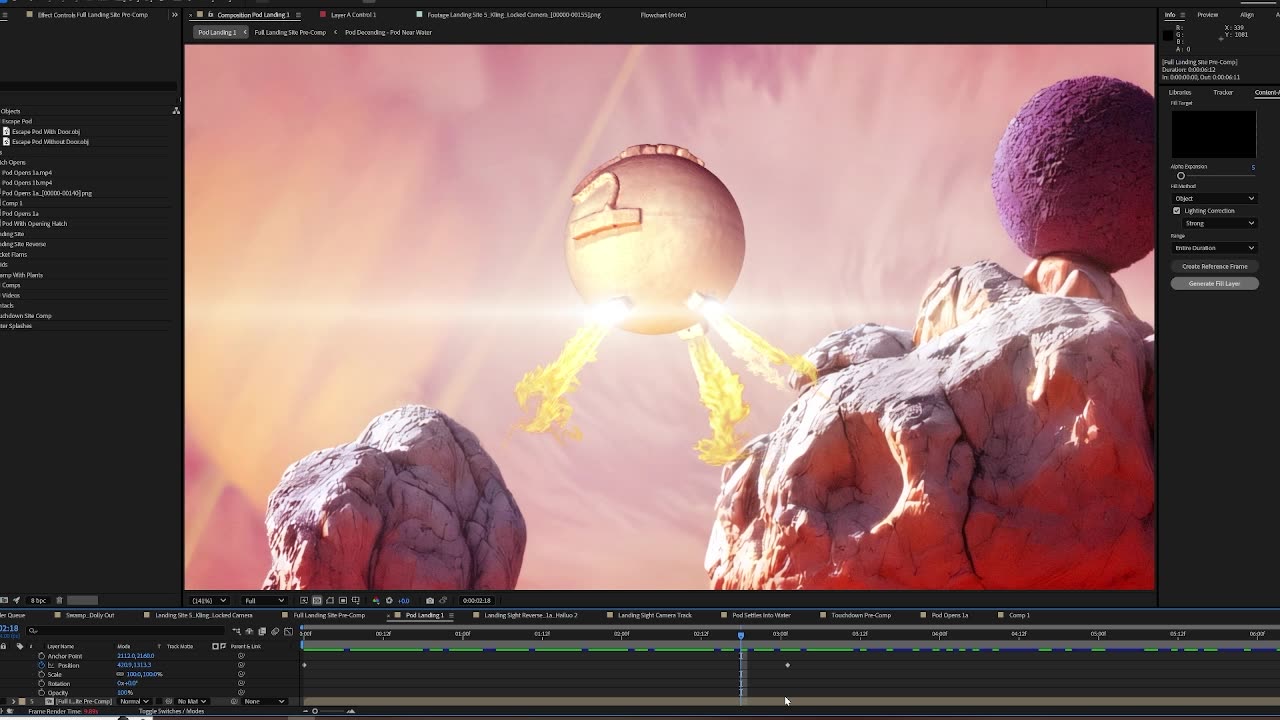Show hidden panel tabs via double chevron
Screen dimensions: 1280x720
(175, 15)
